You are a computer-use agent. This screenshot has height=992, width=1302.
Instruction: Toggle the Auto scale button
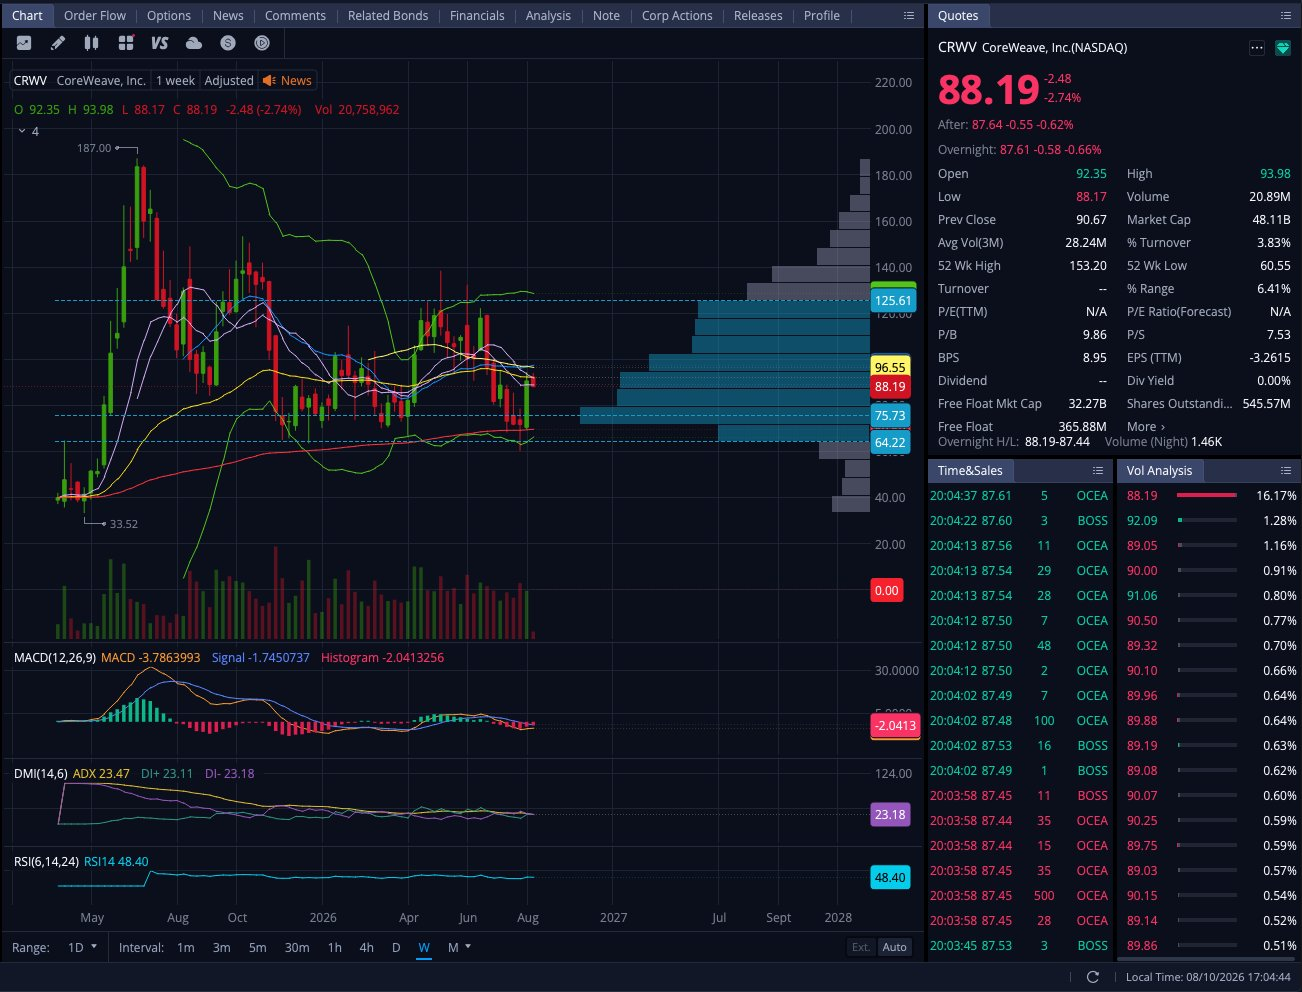pyautogui.click(x=895, y=947)
